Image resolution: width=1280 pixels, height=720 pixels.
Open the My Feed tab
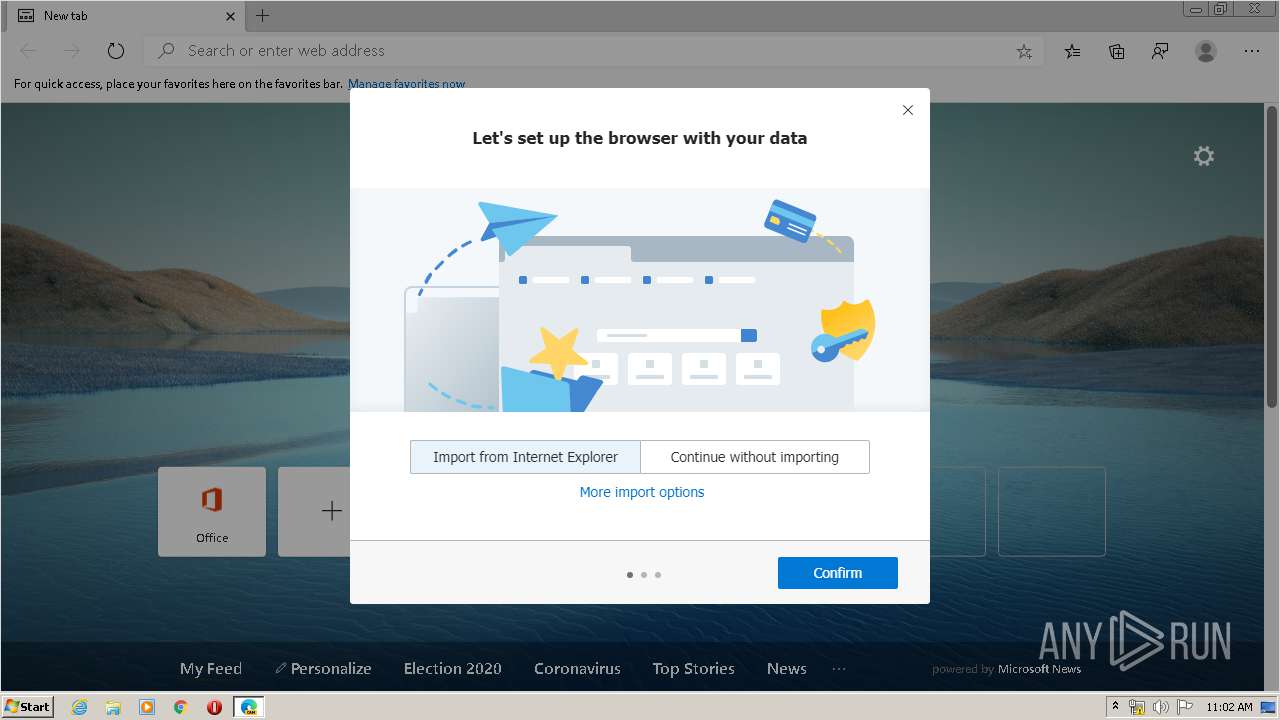211,669
